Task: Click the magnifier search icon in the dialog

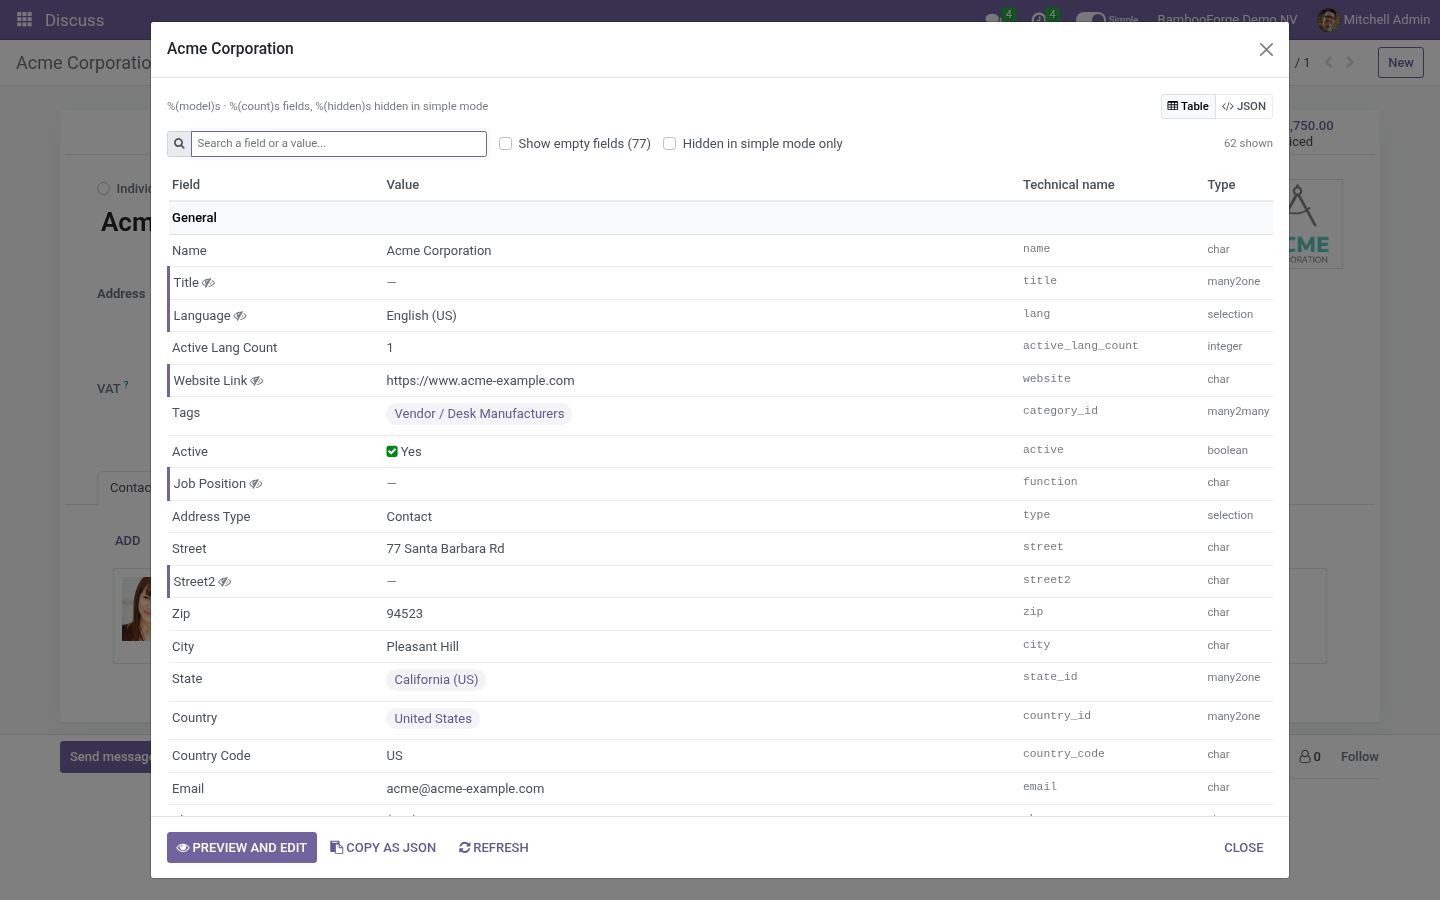Action: coord(179,144)
